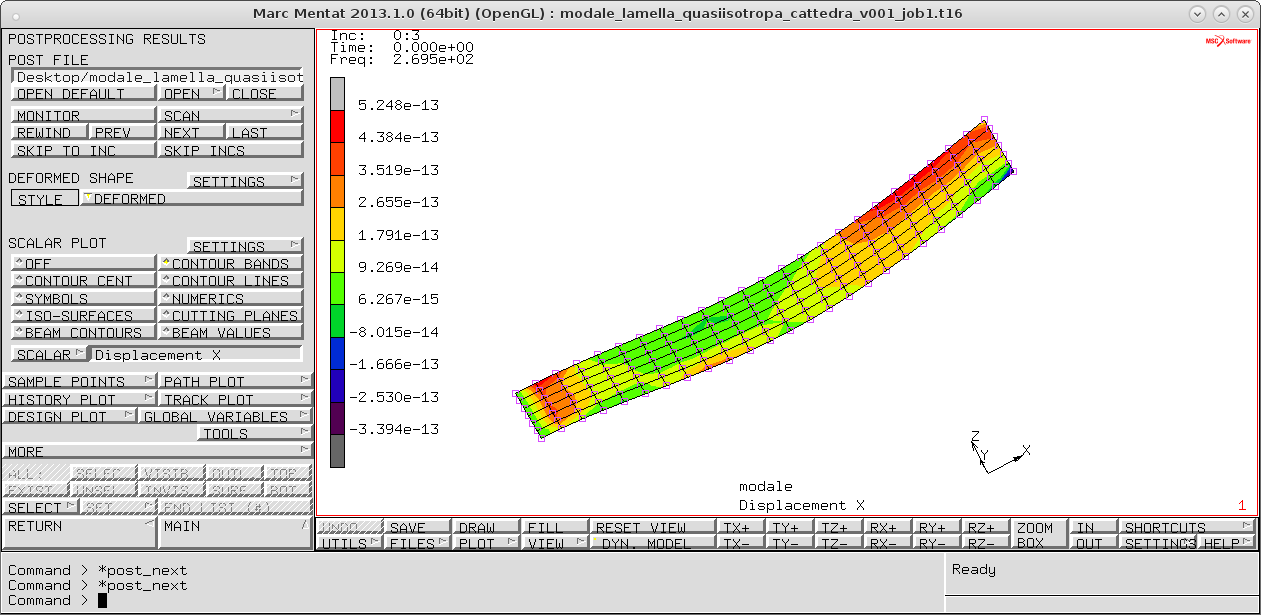The height and width of the screenshot is (615, 1261).
Task: Zoom IN on the model
Action: click(x=1091, y=527)
